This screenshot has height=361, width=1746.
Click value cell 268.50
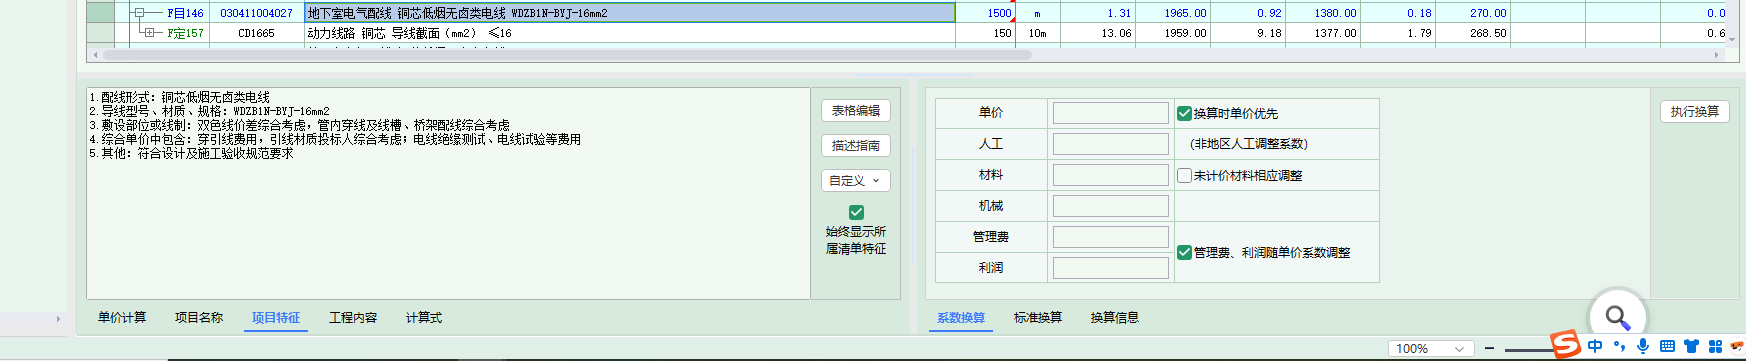[1473, 33]
